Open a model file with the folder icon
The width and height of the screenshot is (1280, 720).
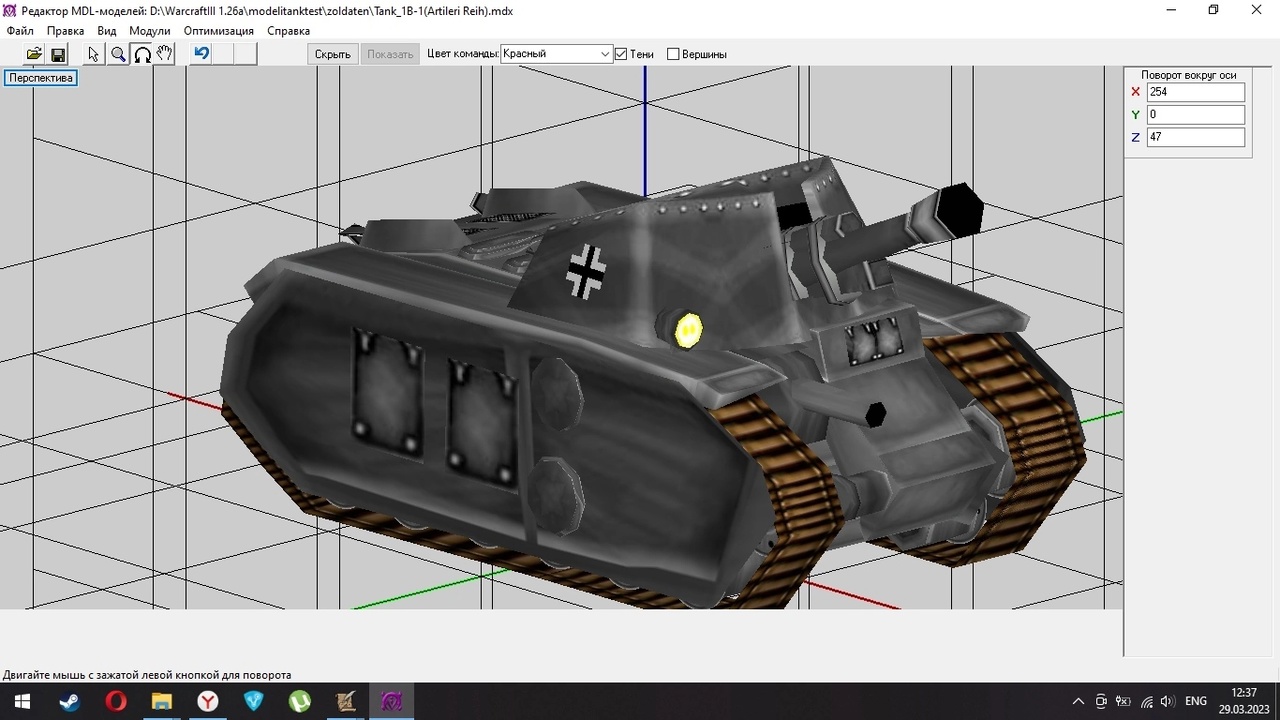34,54
